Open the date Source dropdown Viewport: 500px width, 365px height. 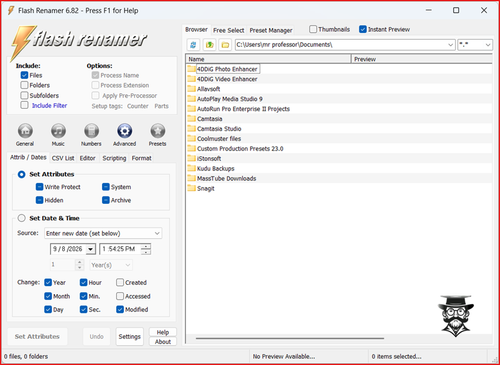[x=157, y=233]
